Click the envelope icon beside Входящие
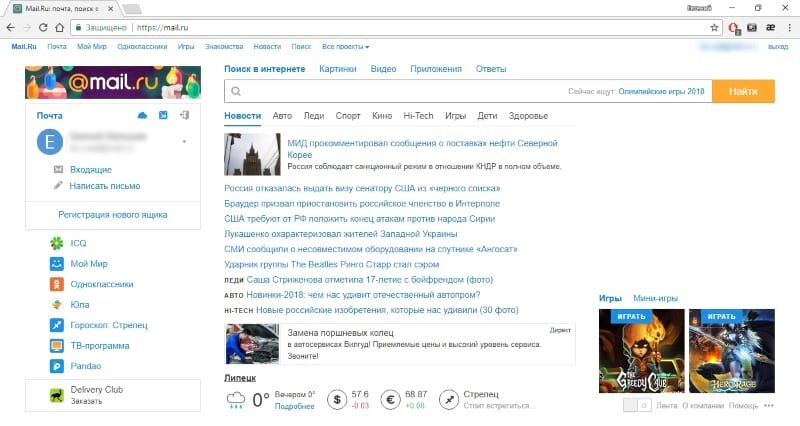 [x=59, y=169]
